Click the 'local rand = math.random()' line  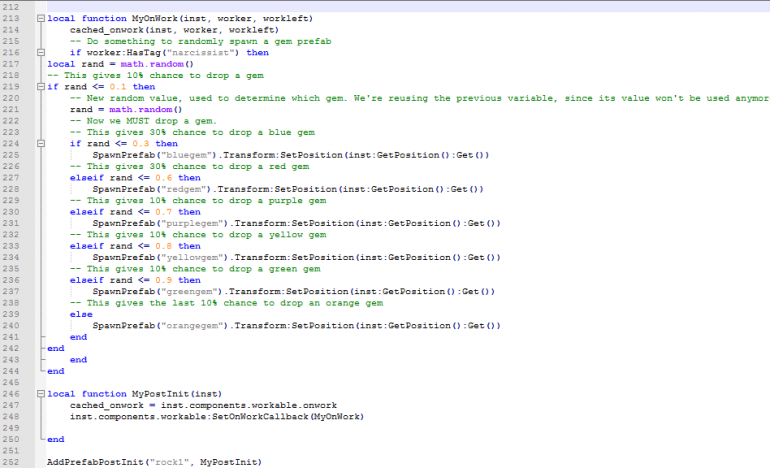(x=120, y=64)
